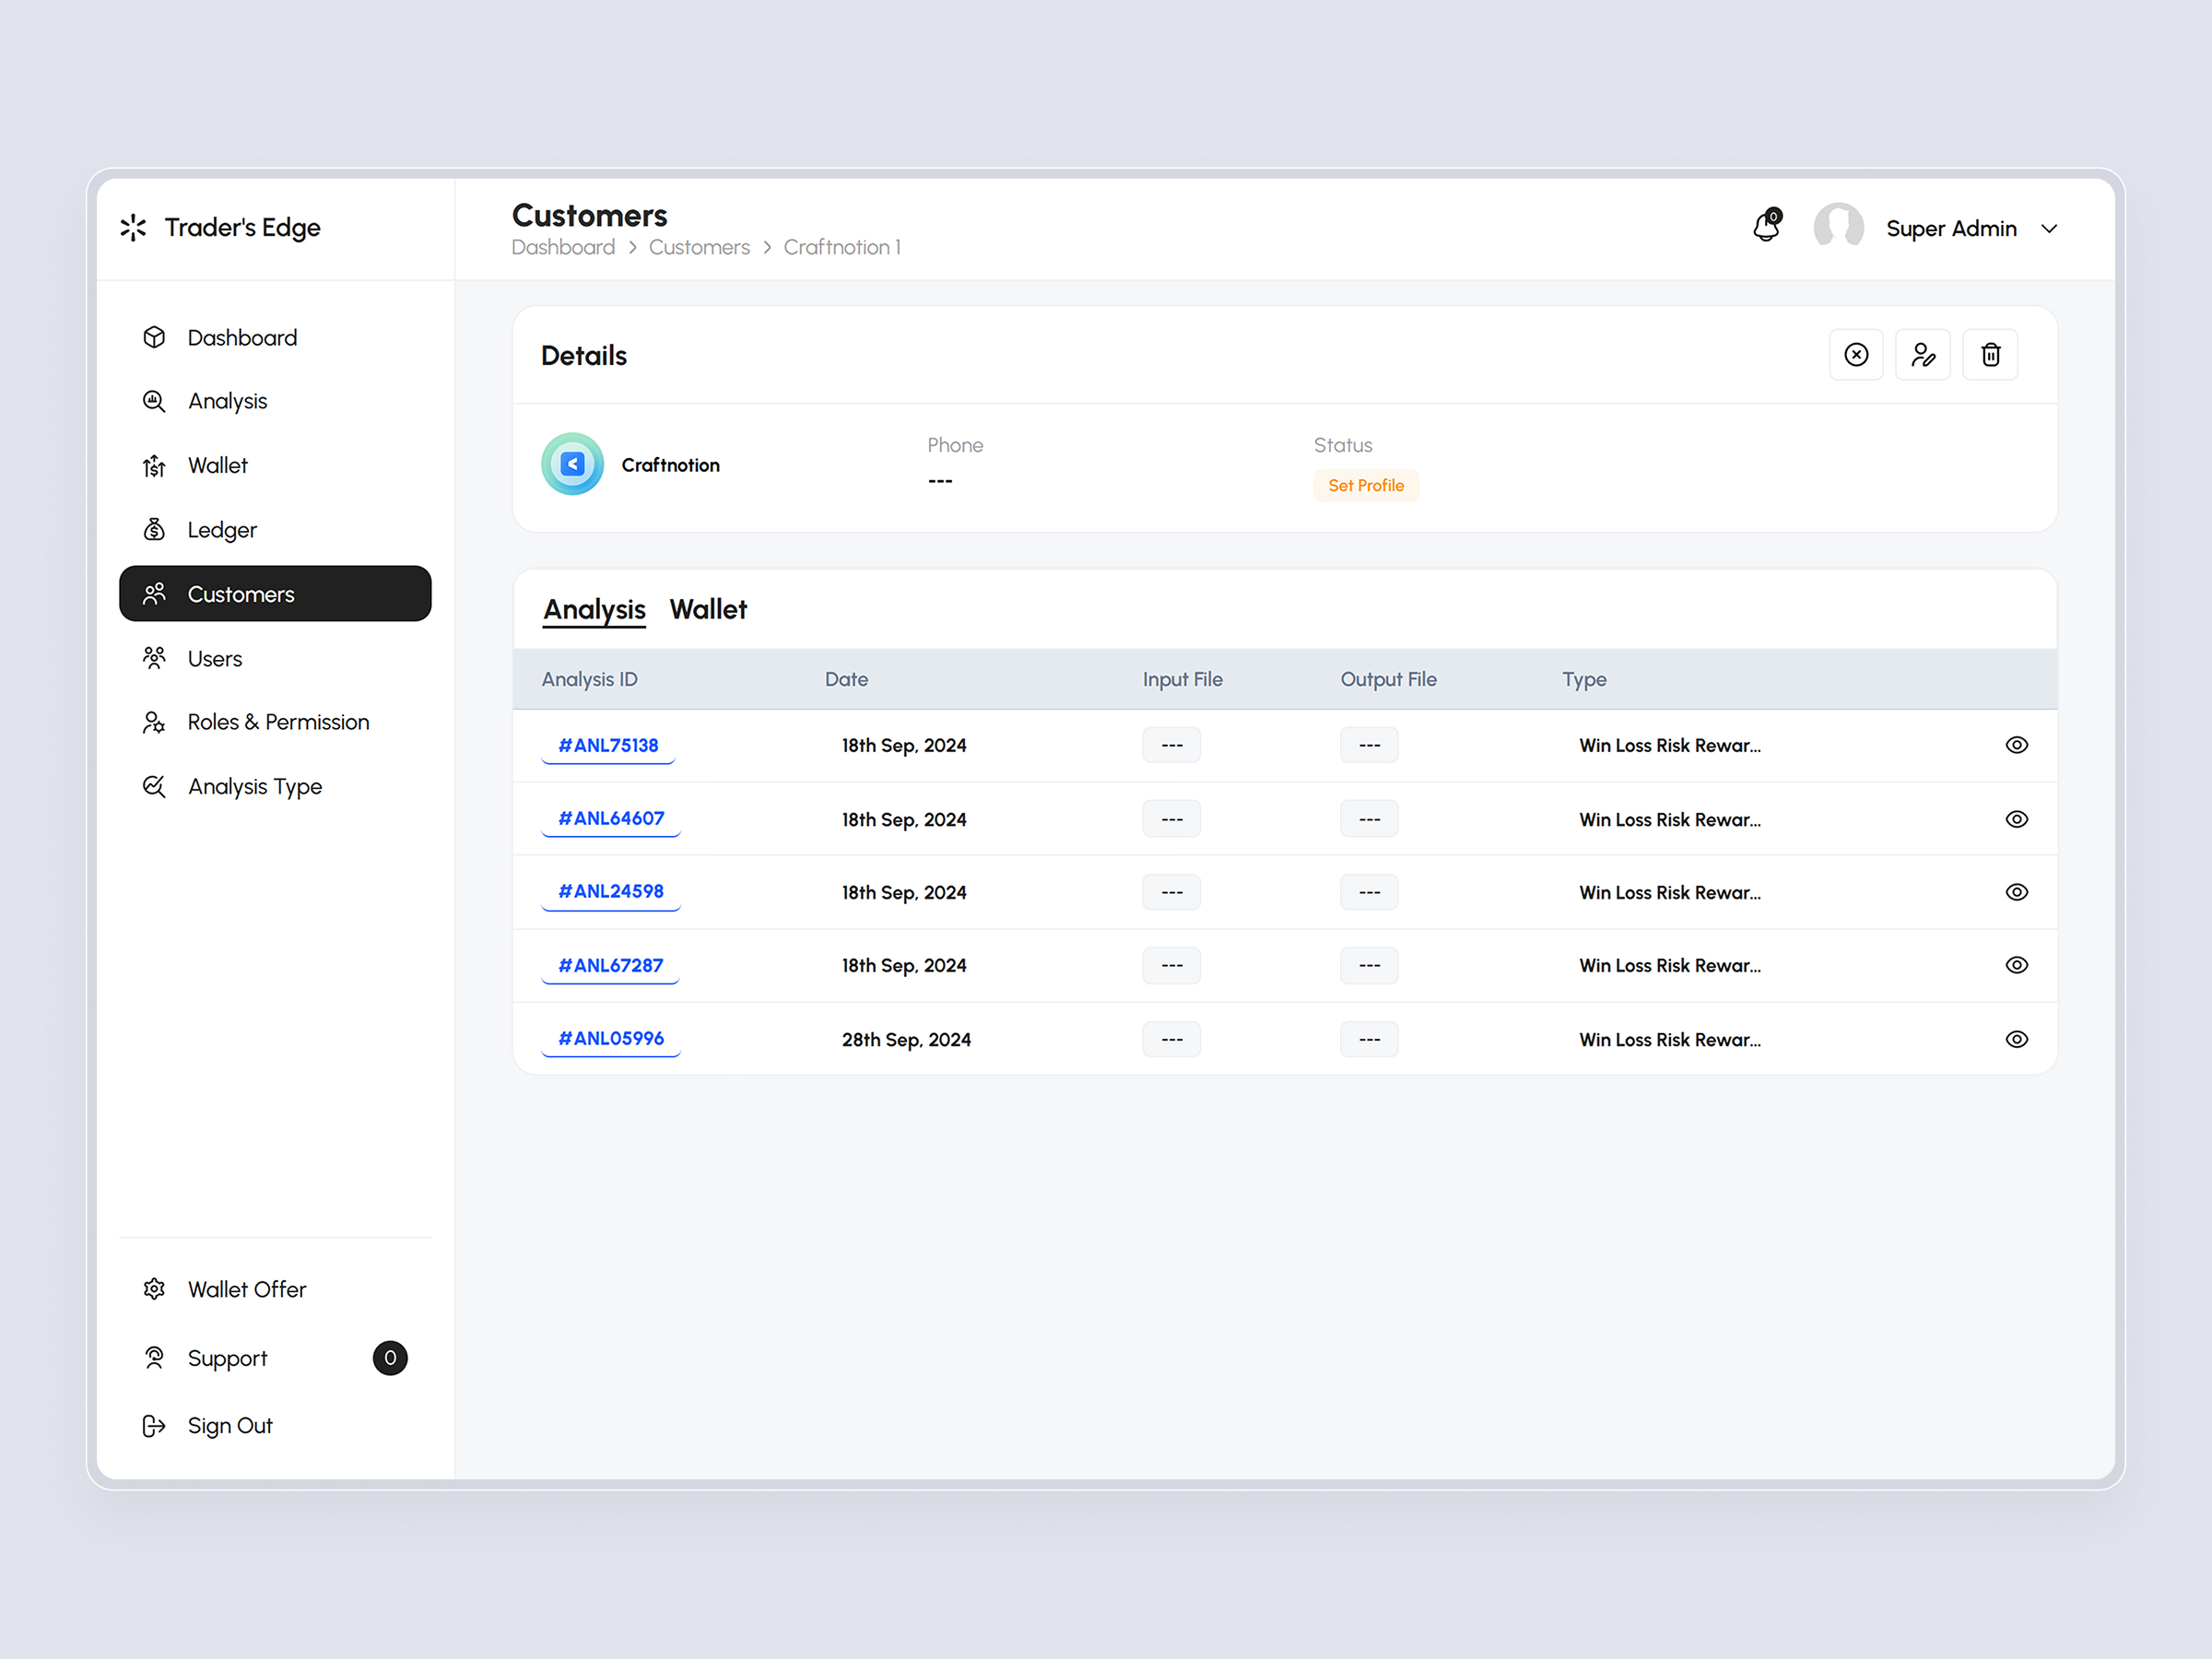Switch to the Wallet tab
Viewport: 2212px width, 1659px height.
(x=708, y=608)
